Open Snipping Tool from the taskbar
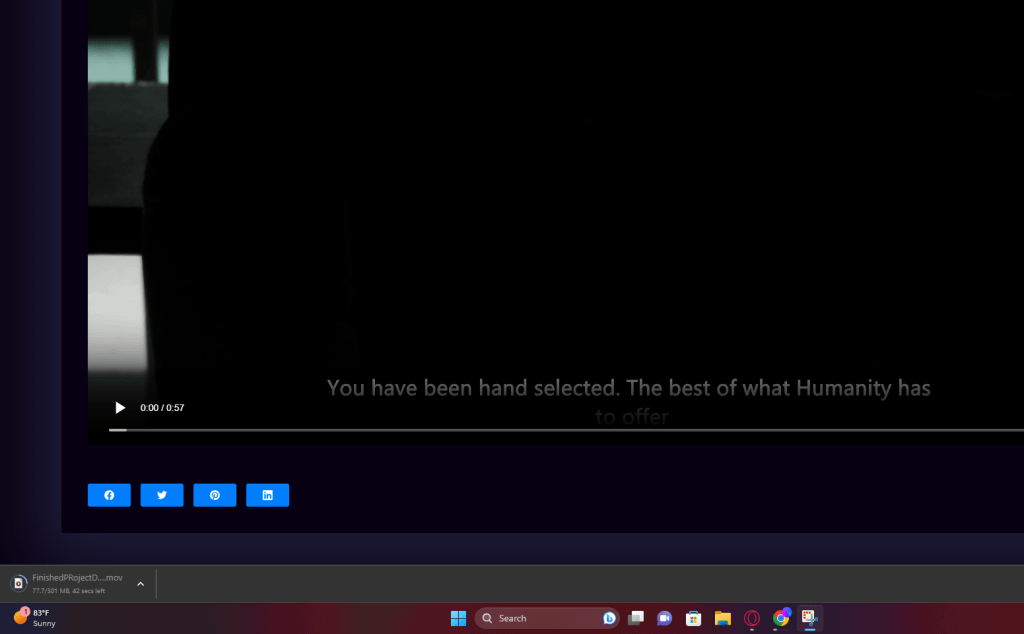Image resolution: width=1024 pixels, height=634 pixels. click(x=809, y=618)
